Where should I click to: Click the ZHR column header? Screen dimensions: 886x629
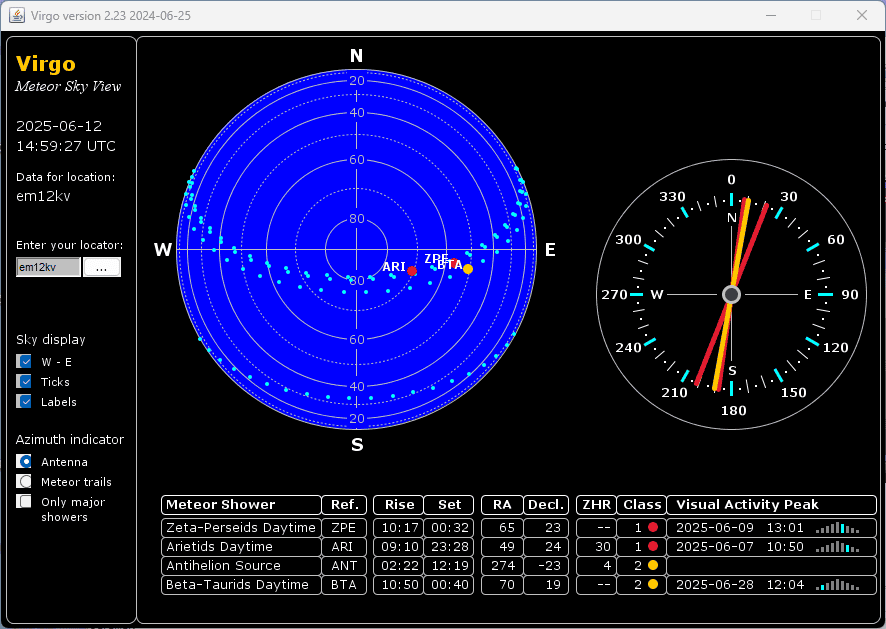point(596,505)
